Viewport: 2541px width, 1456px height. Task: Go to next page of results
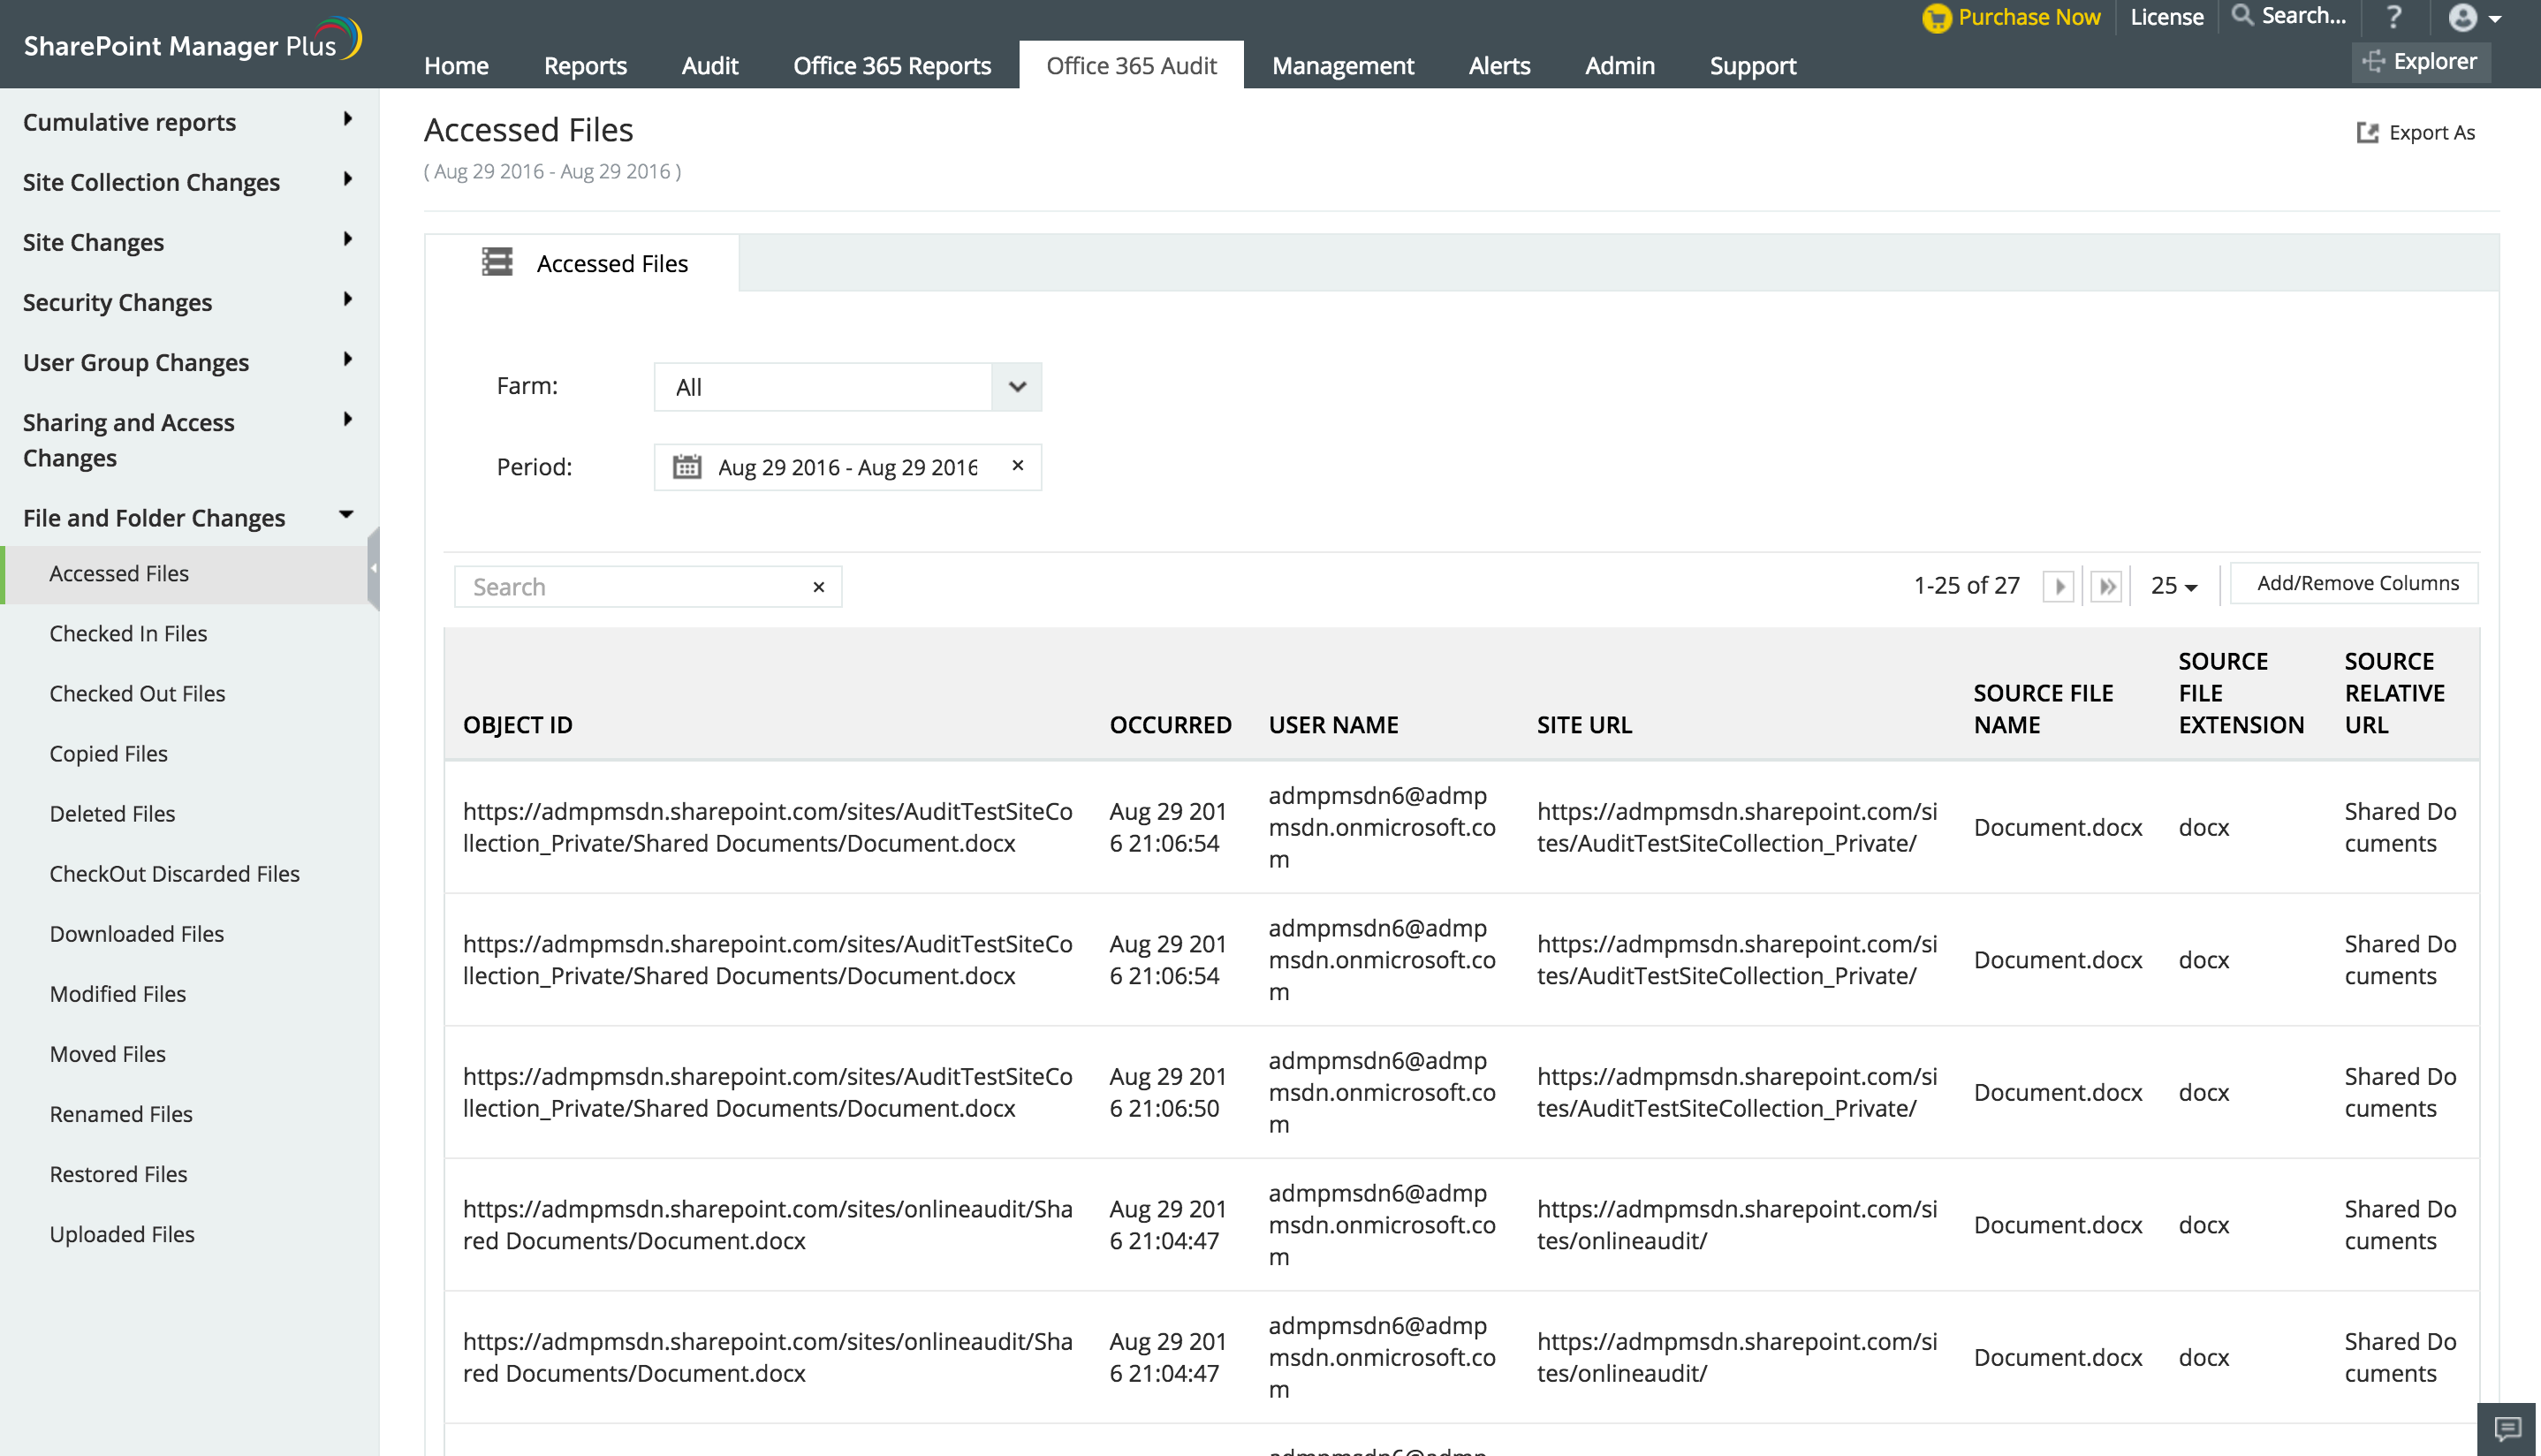click(x=2058, y=586)
